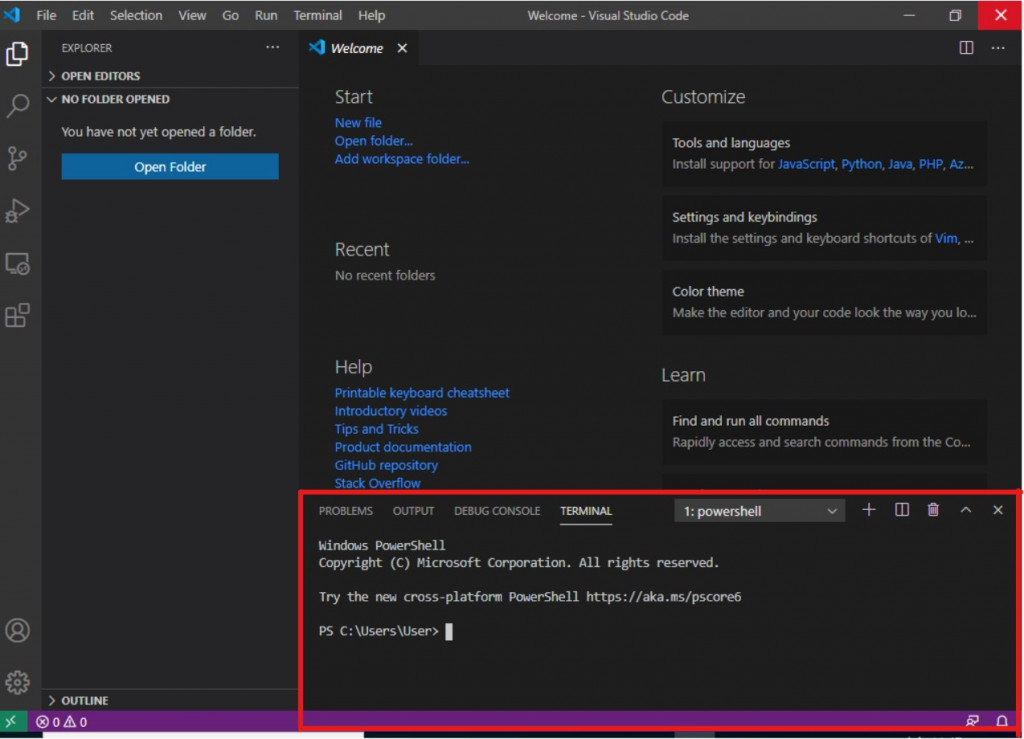Open the powershell terminal selector dropdown
The height and width of the screenshot is (739, 1024).
pyautogui.click(x=760, y=511)
